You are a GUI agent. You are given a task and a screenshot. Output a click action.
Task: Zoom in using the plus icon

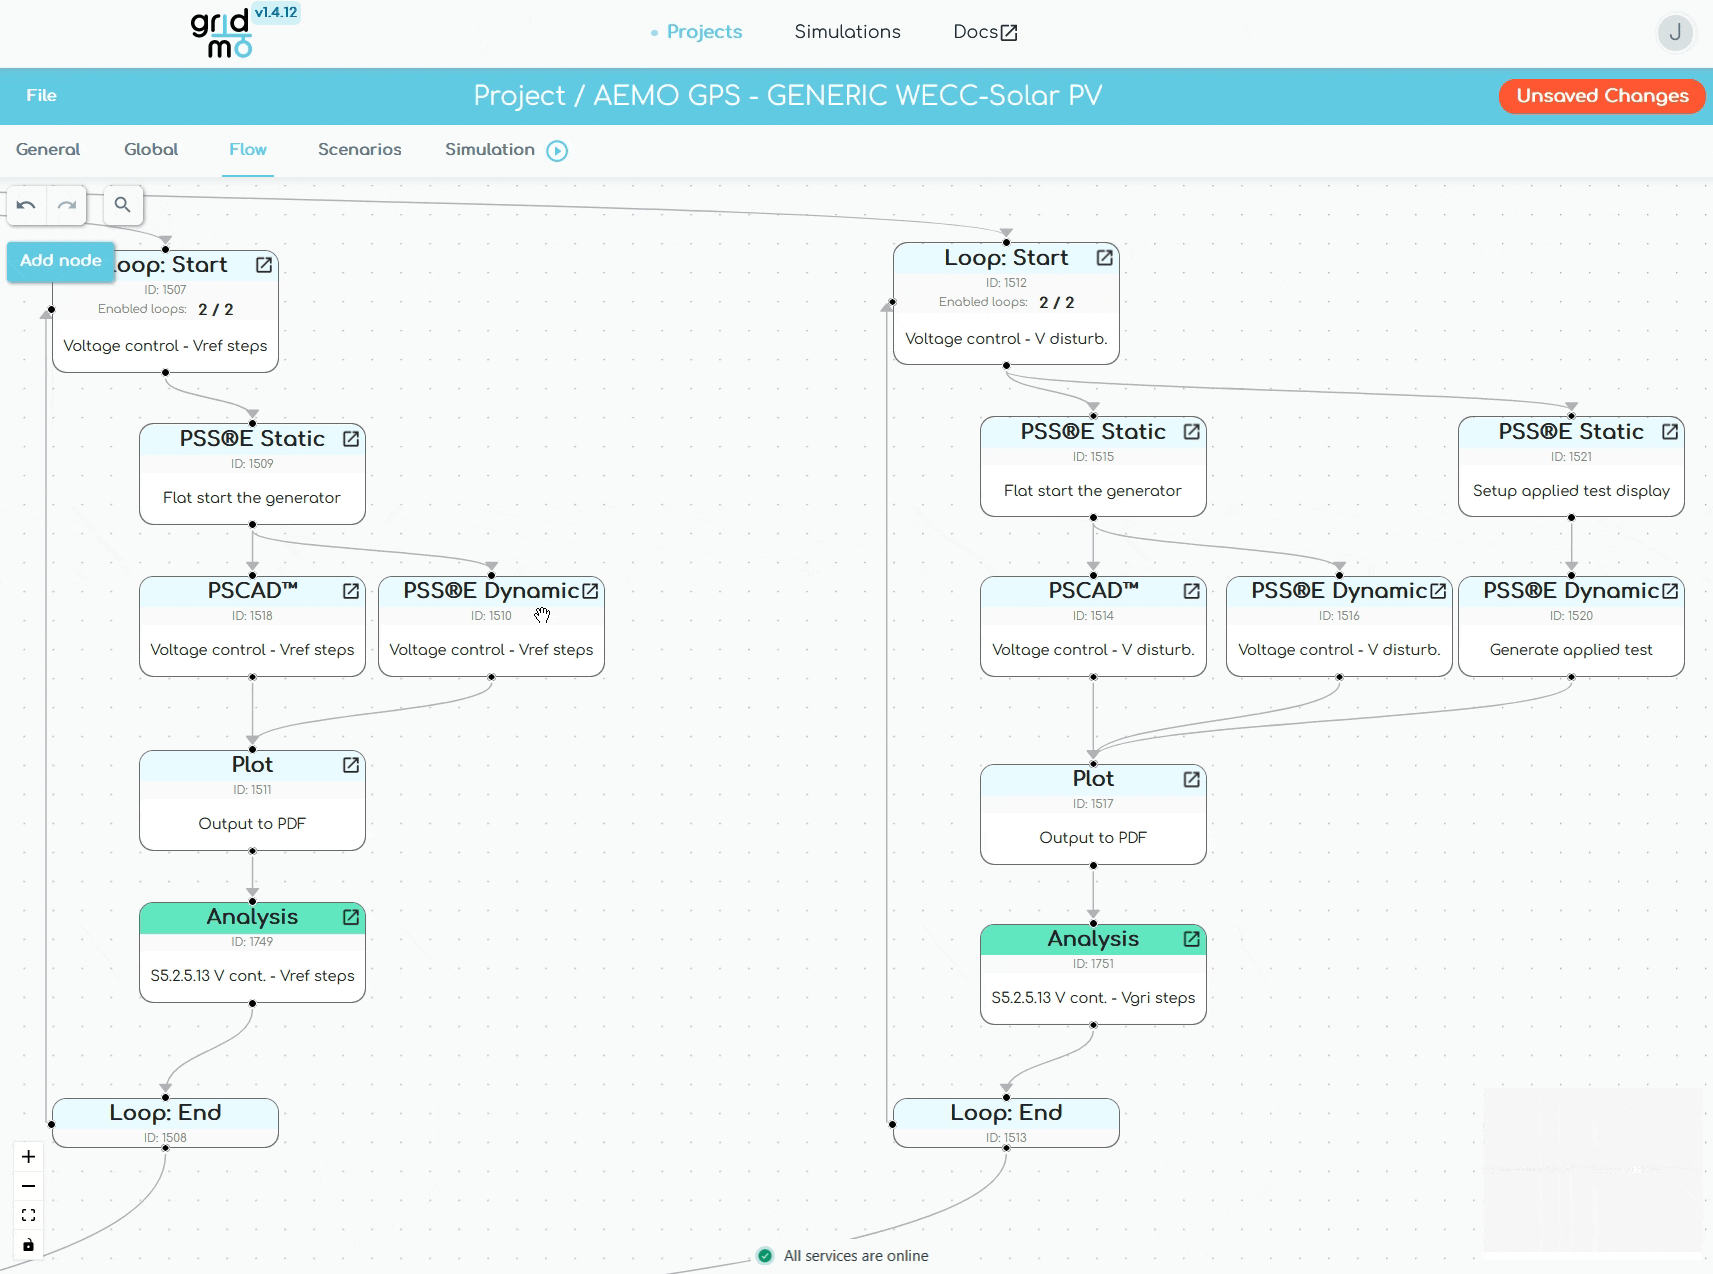coord(27,1156)
